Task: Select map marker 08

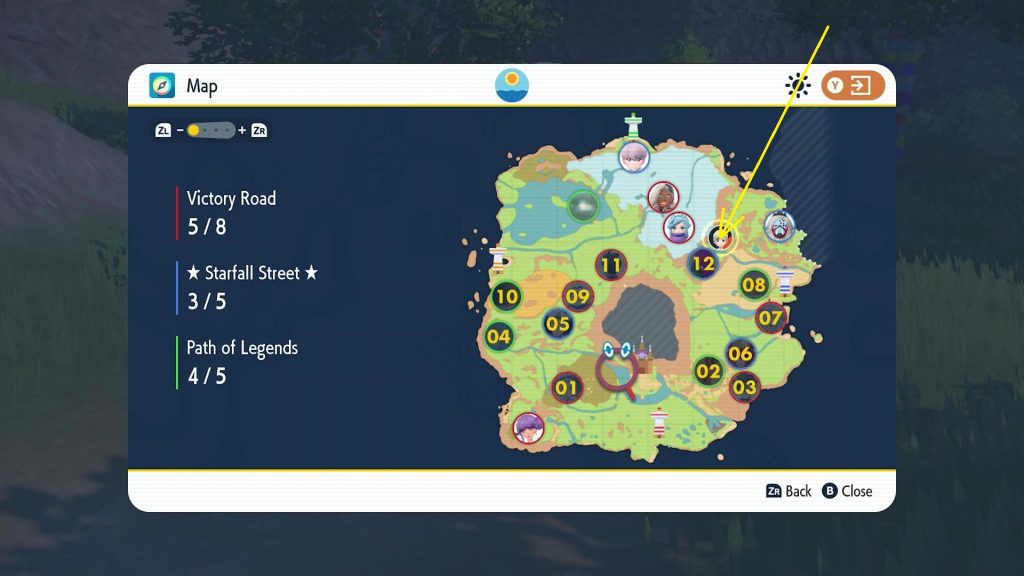Action: point(754,285)
